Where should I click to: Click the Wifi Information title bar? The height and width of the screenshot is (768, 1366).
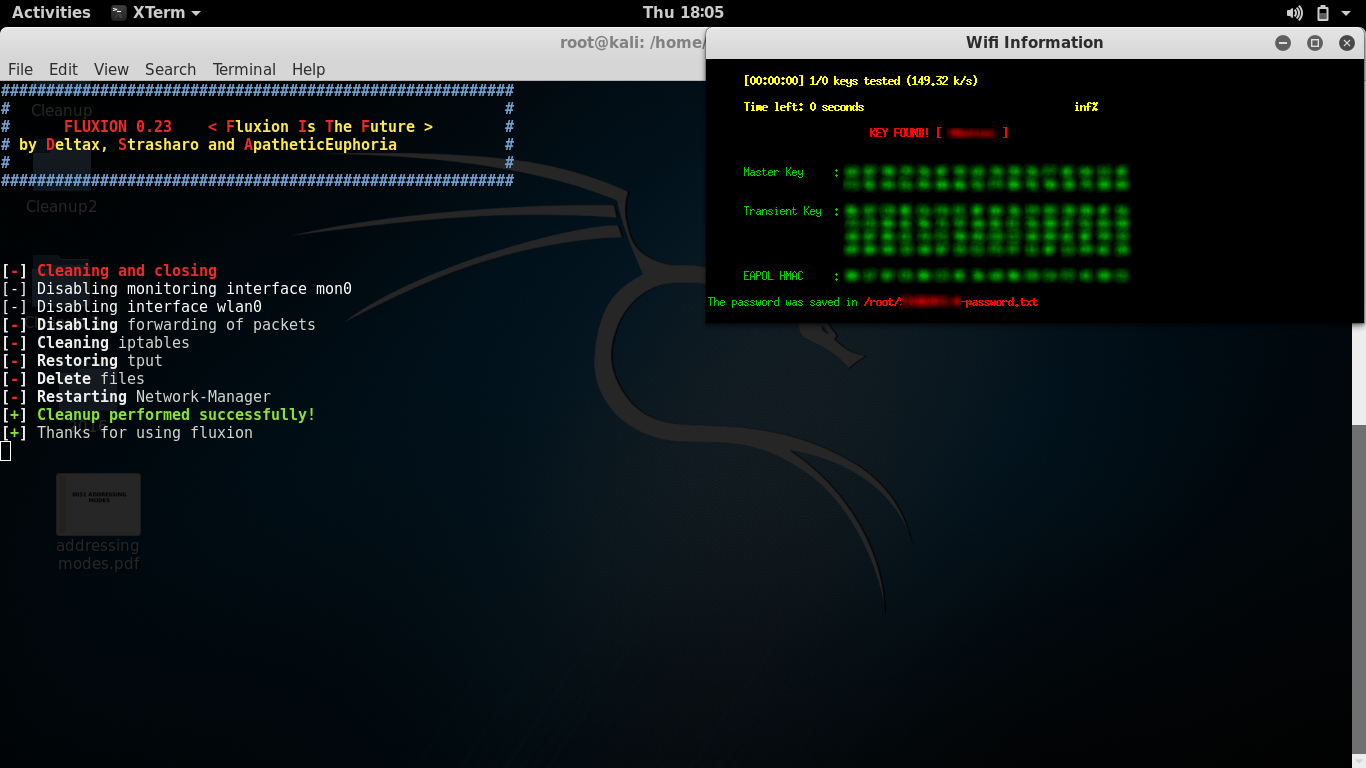coord(1034,43)
